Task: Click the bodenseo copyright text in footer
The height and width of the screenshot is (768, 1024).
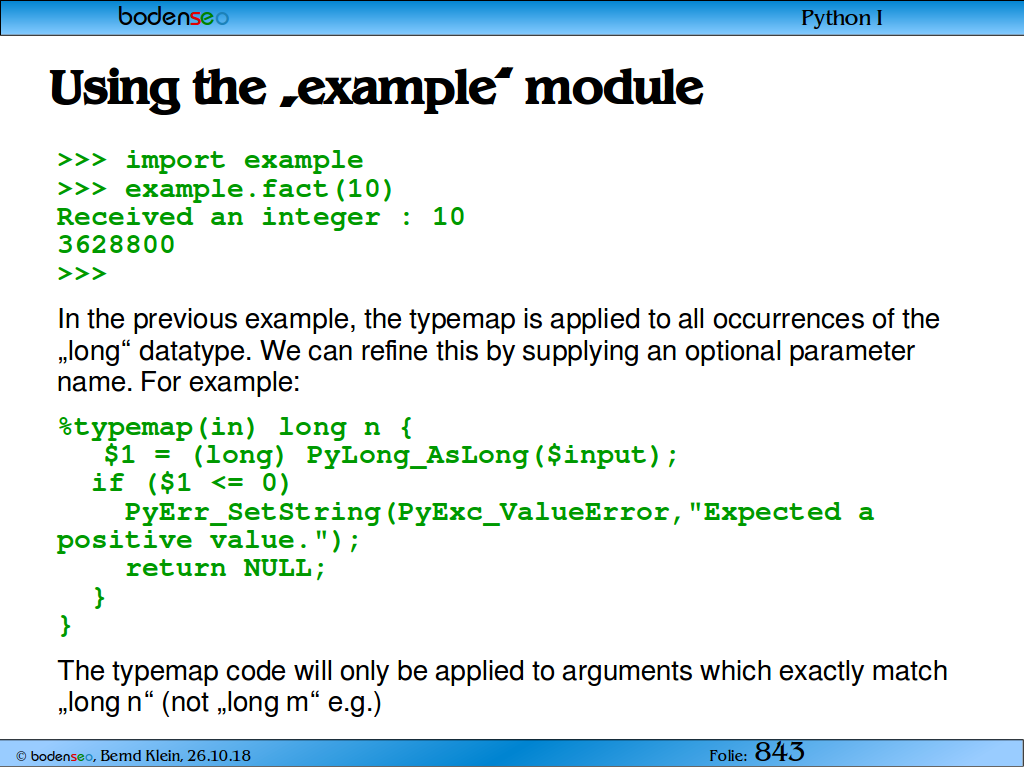Action: pyautogui.click(x=133, y=756)
